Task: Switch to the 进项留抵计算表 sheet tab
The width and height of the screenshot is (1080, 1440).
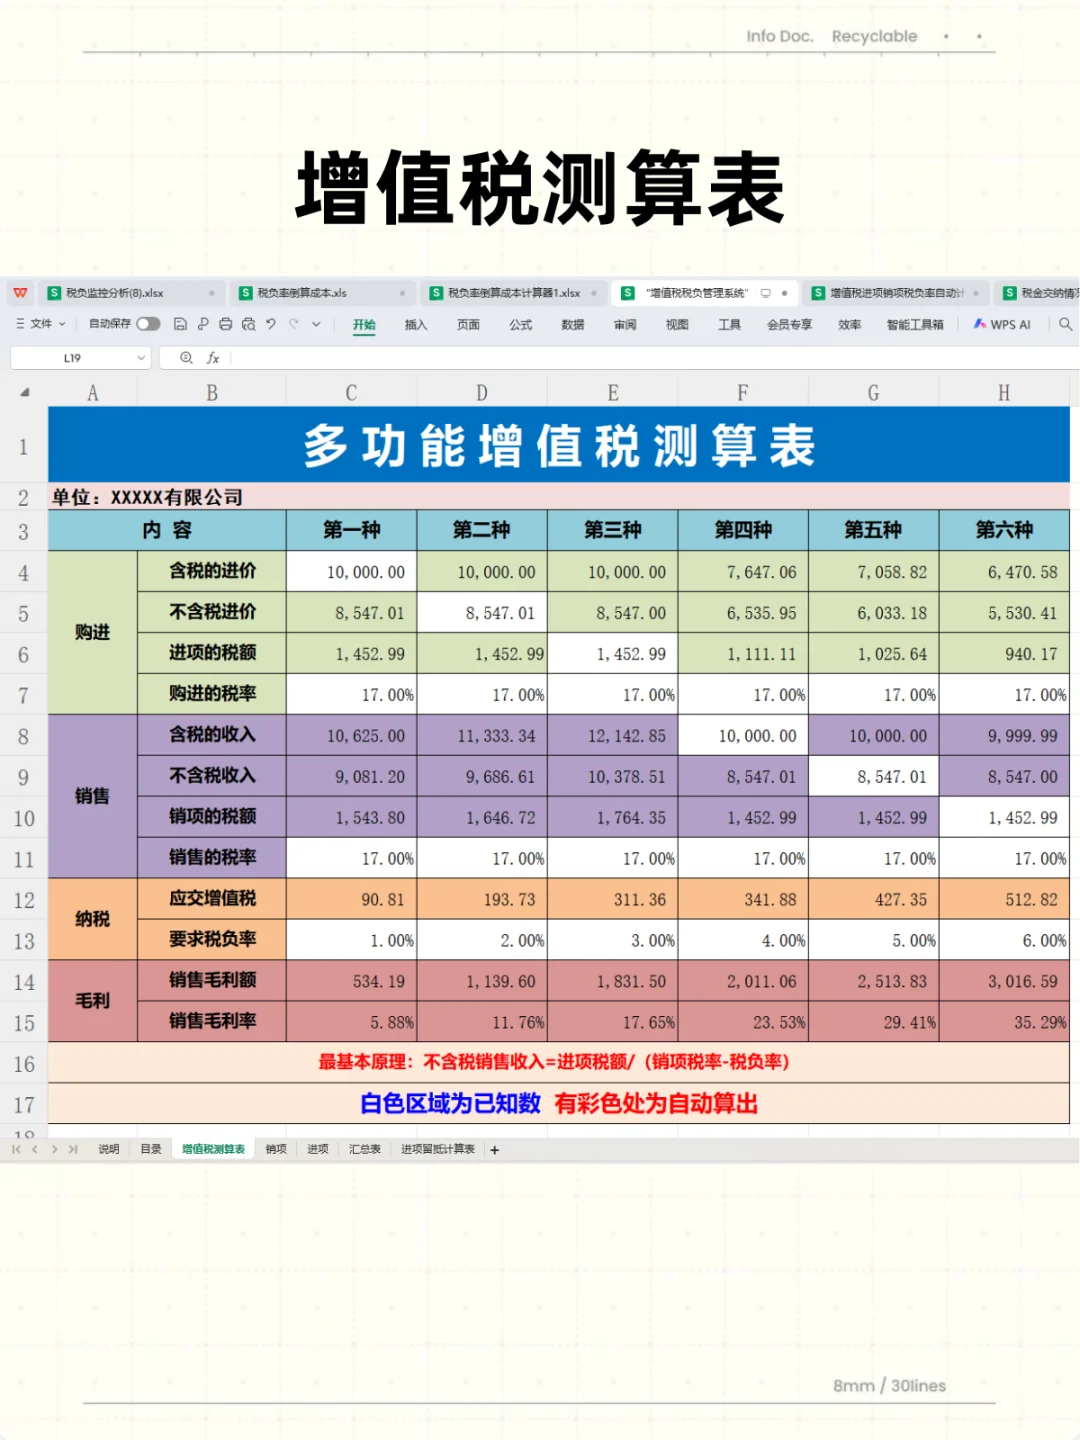Action: [438, 1150]
